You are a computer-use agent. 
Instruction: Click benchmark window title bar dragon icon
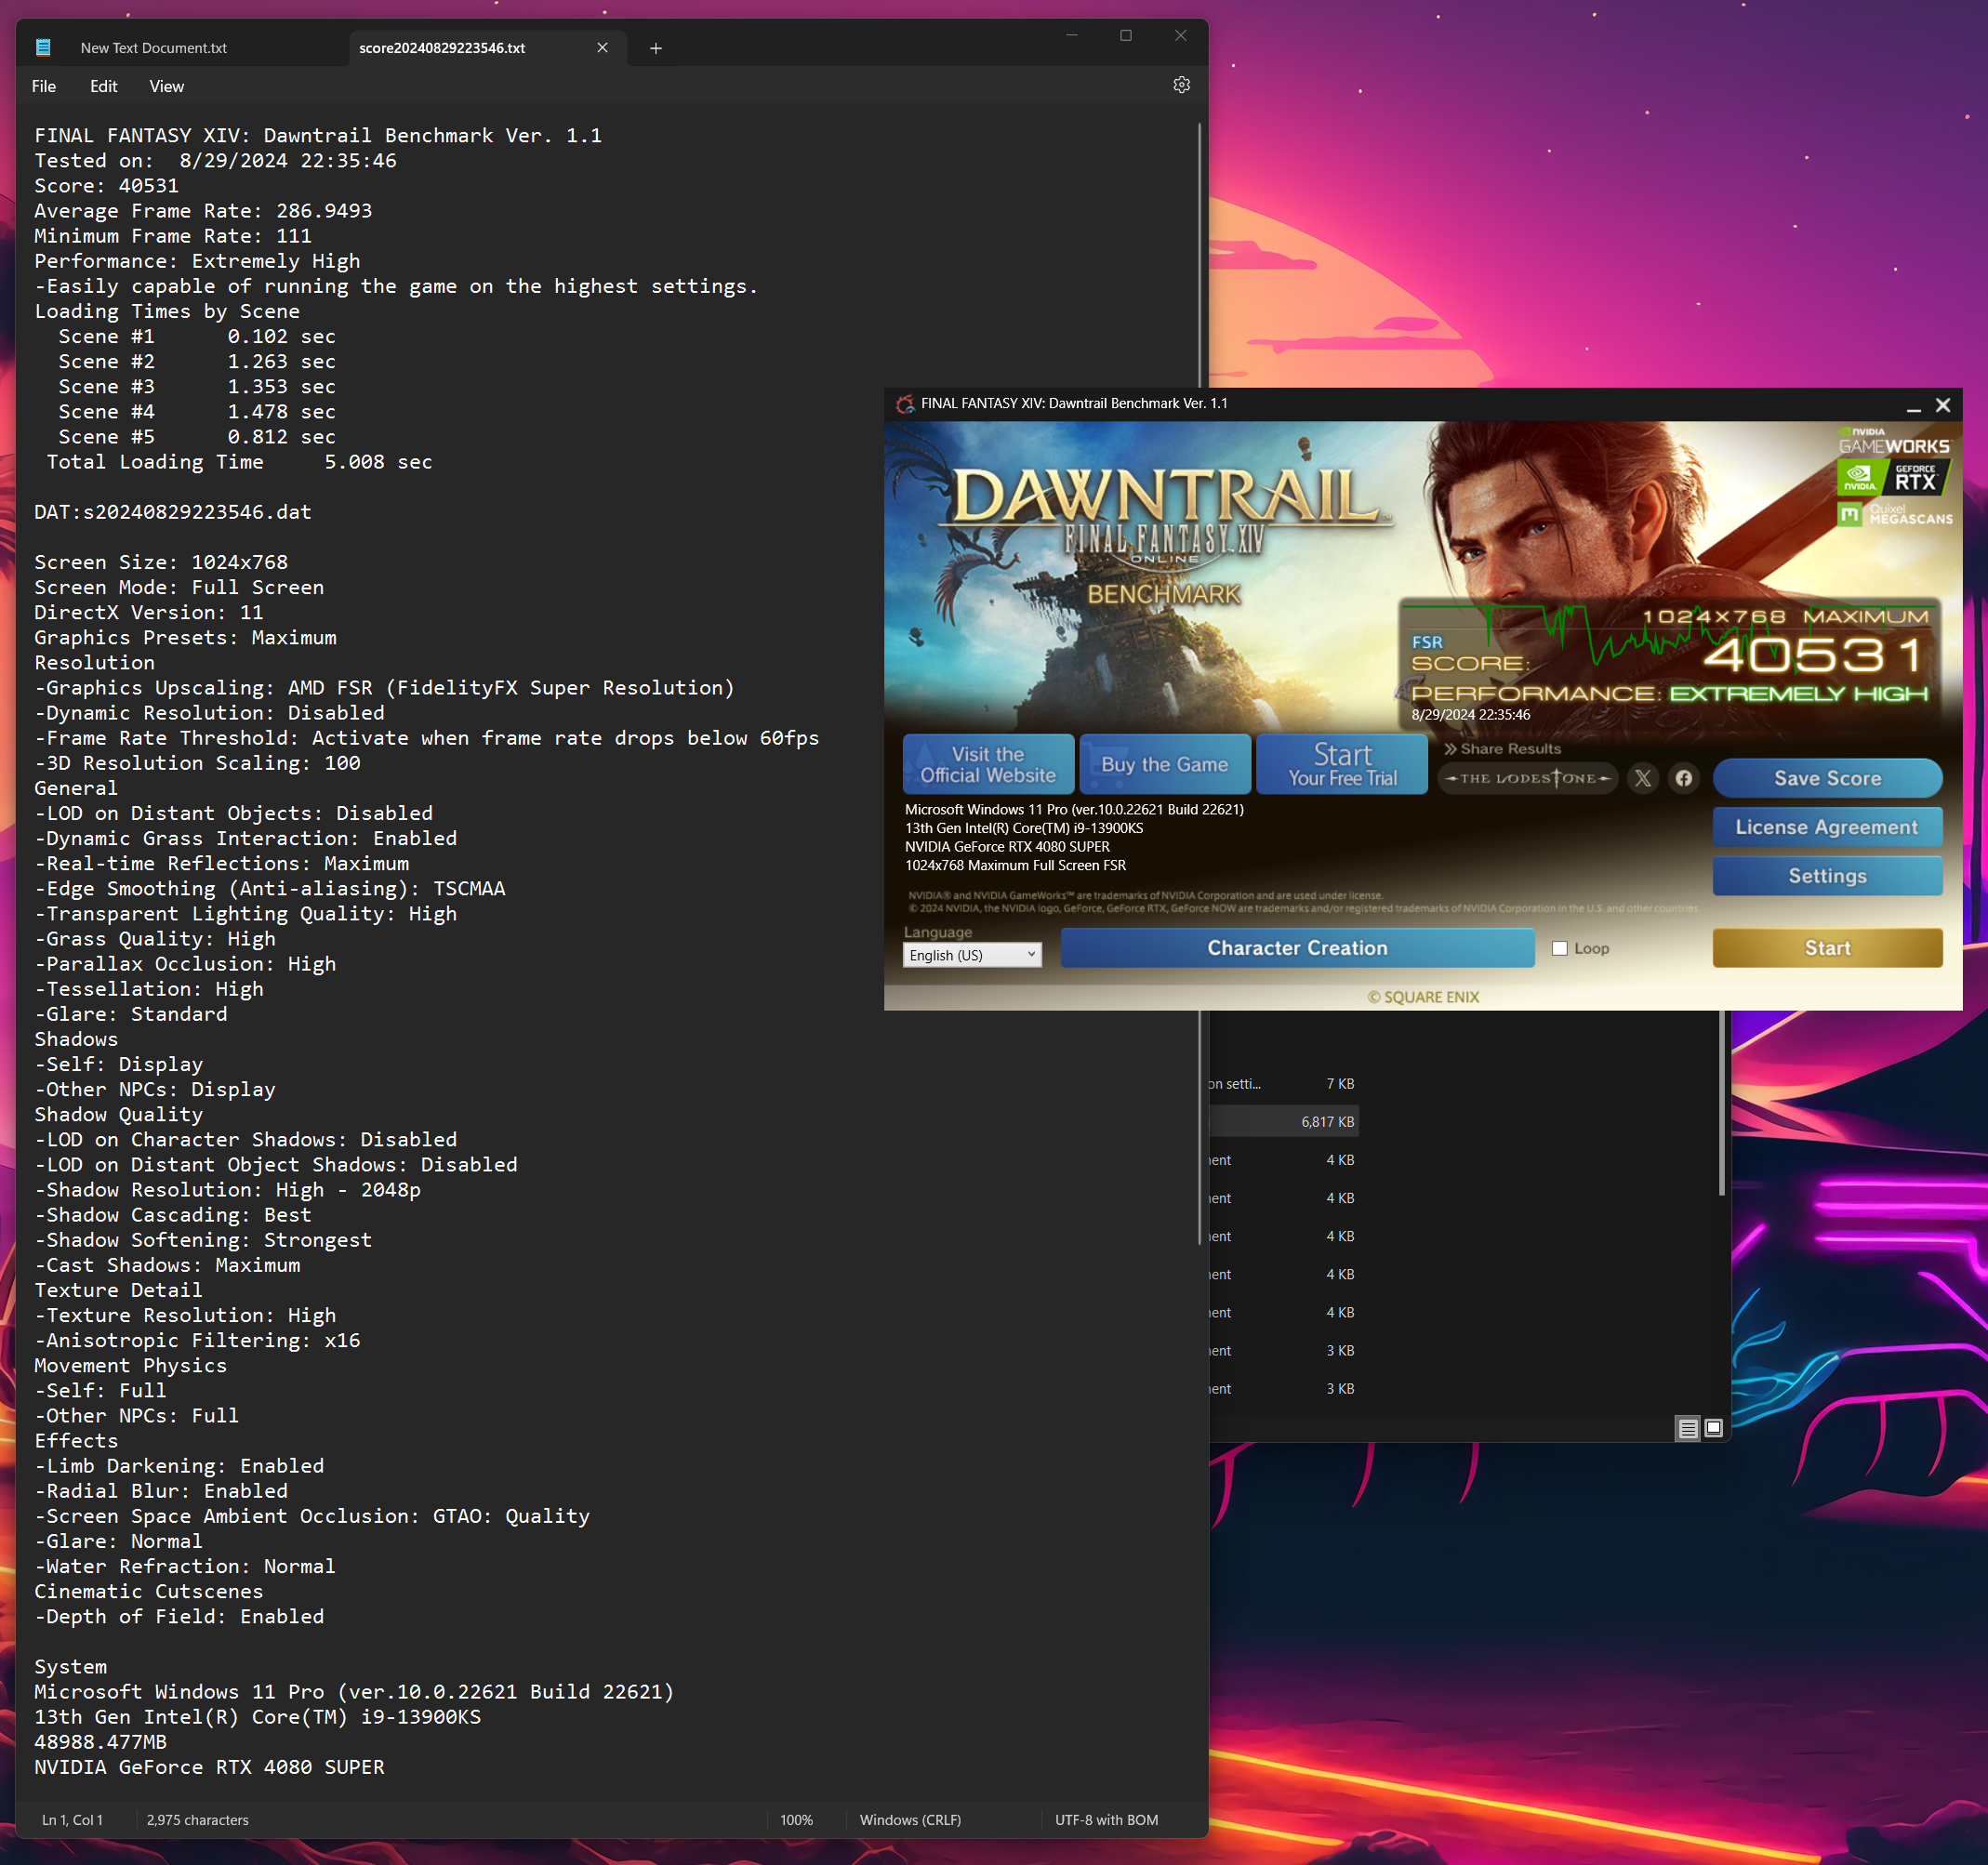tap(905, 404)
